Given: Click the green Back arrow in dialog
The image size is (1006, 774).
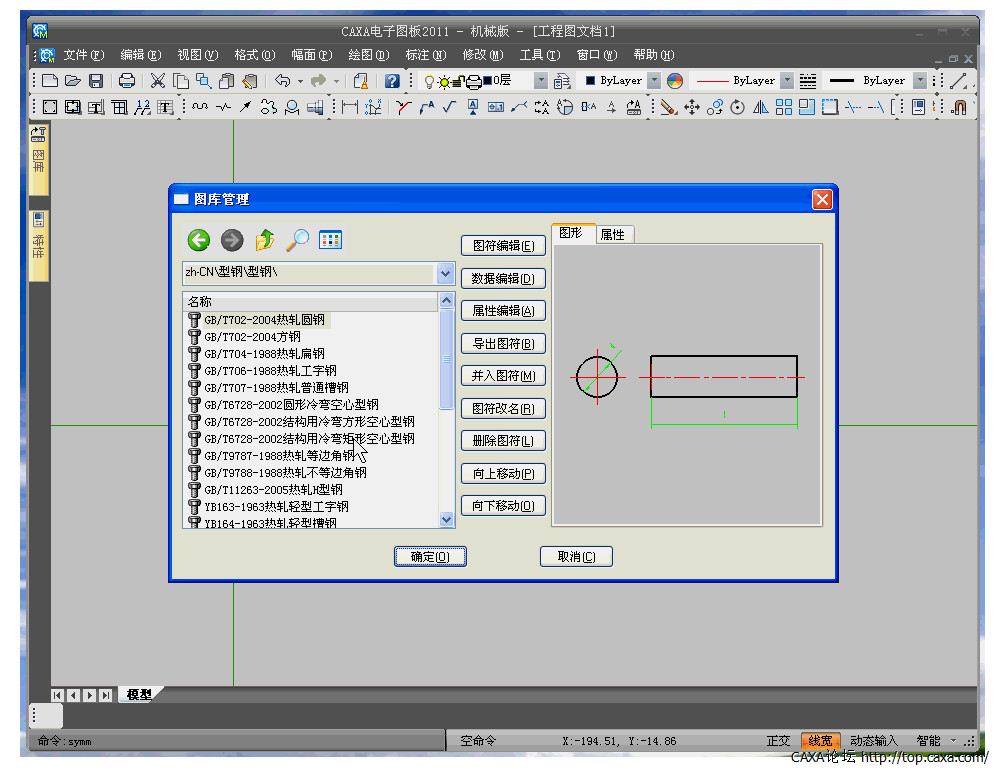Looking at the screenshot, I should click(x=199, y=241).
